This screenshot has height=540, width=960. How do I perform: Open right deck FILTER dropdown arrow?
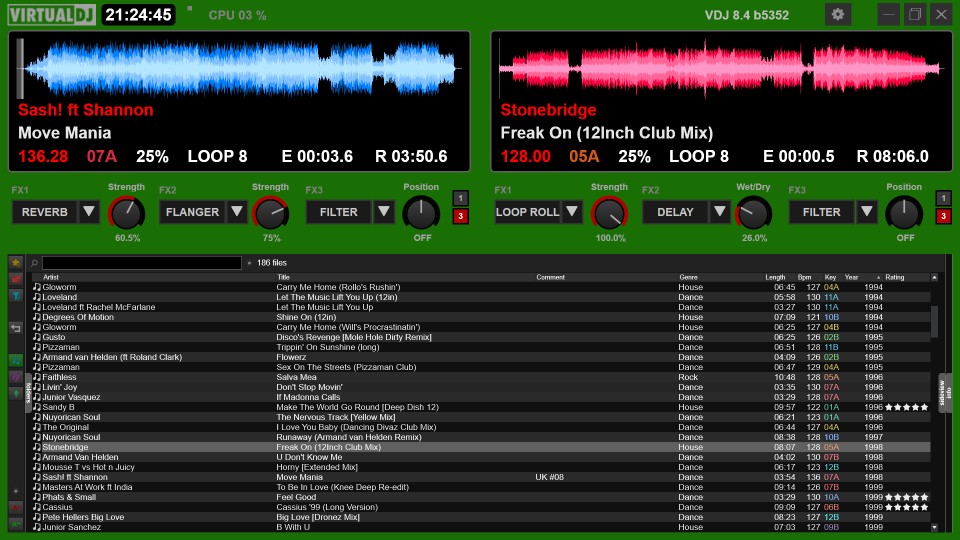point(867,212)
